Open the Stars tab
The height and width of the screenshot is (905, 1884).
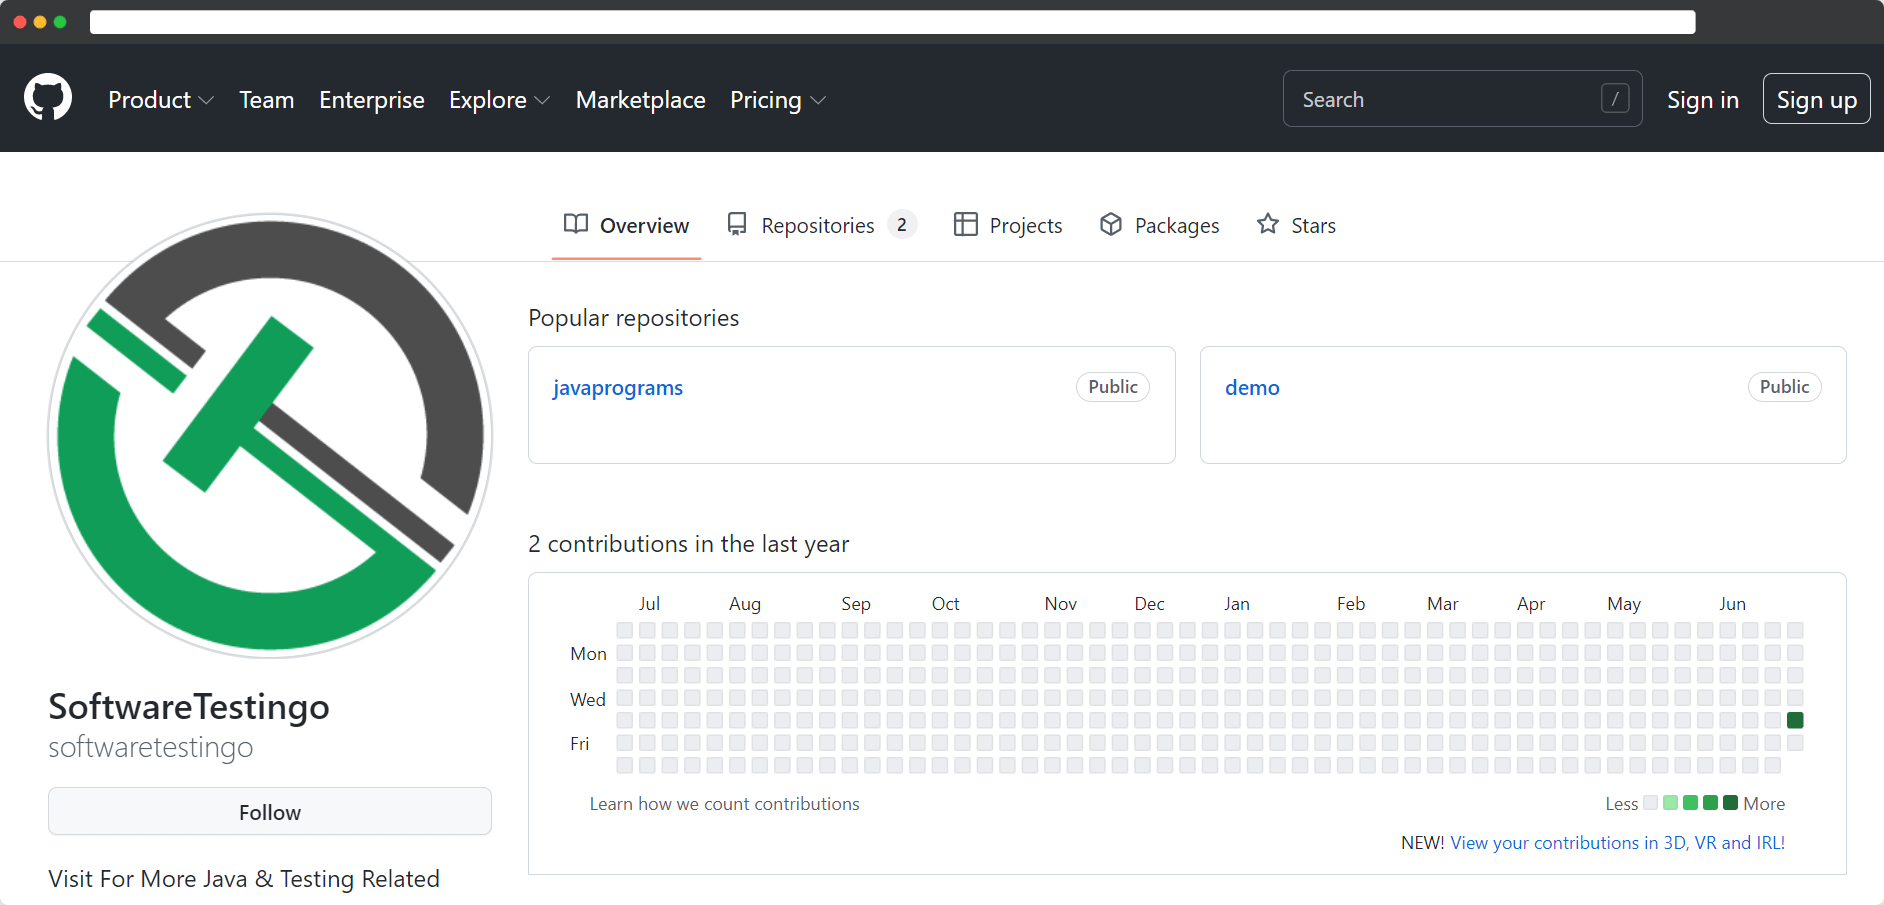coord(1296,225)
